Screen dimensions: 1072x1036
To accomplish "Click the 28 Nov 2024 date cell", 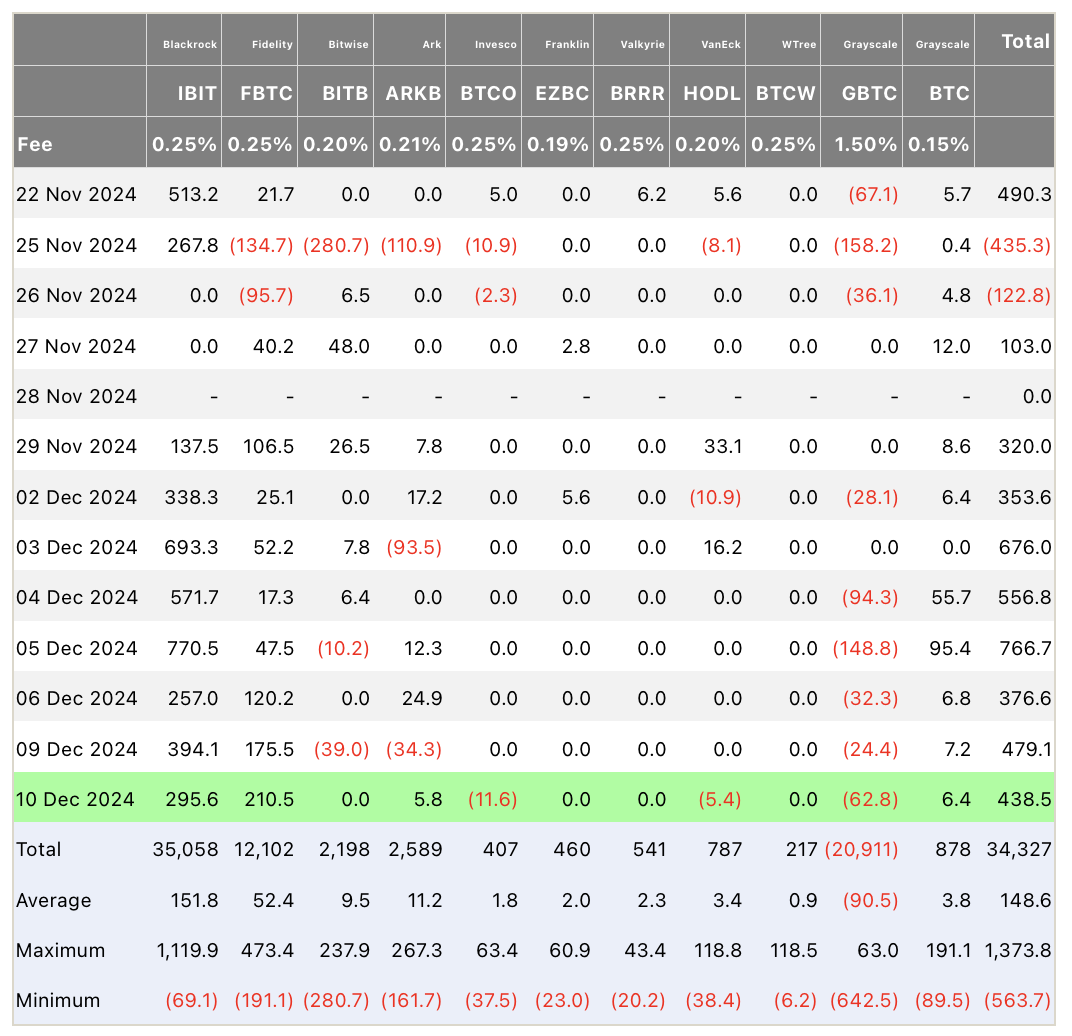I will [76, 397].
